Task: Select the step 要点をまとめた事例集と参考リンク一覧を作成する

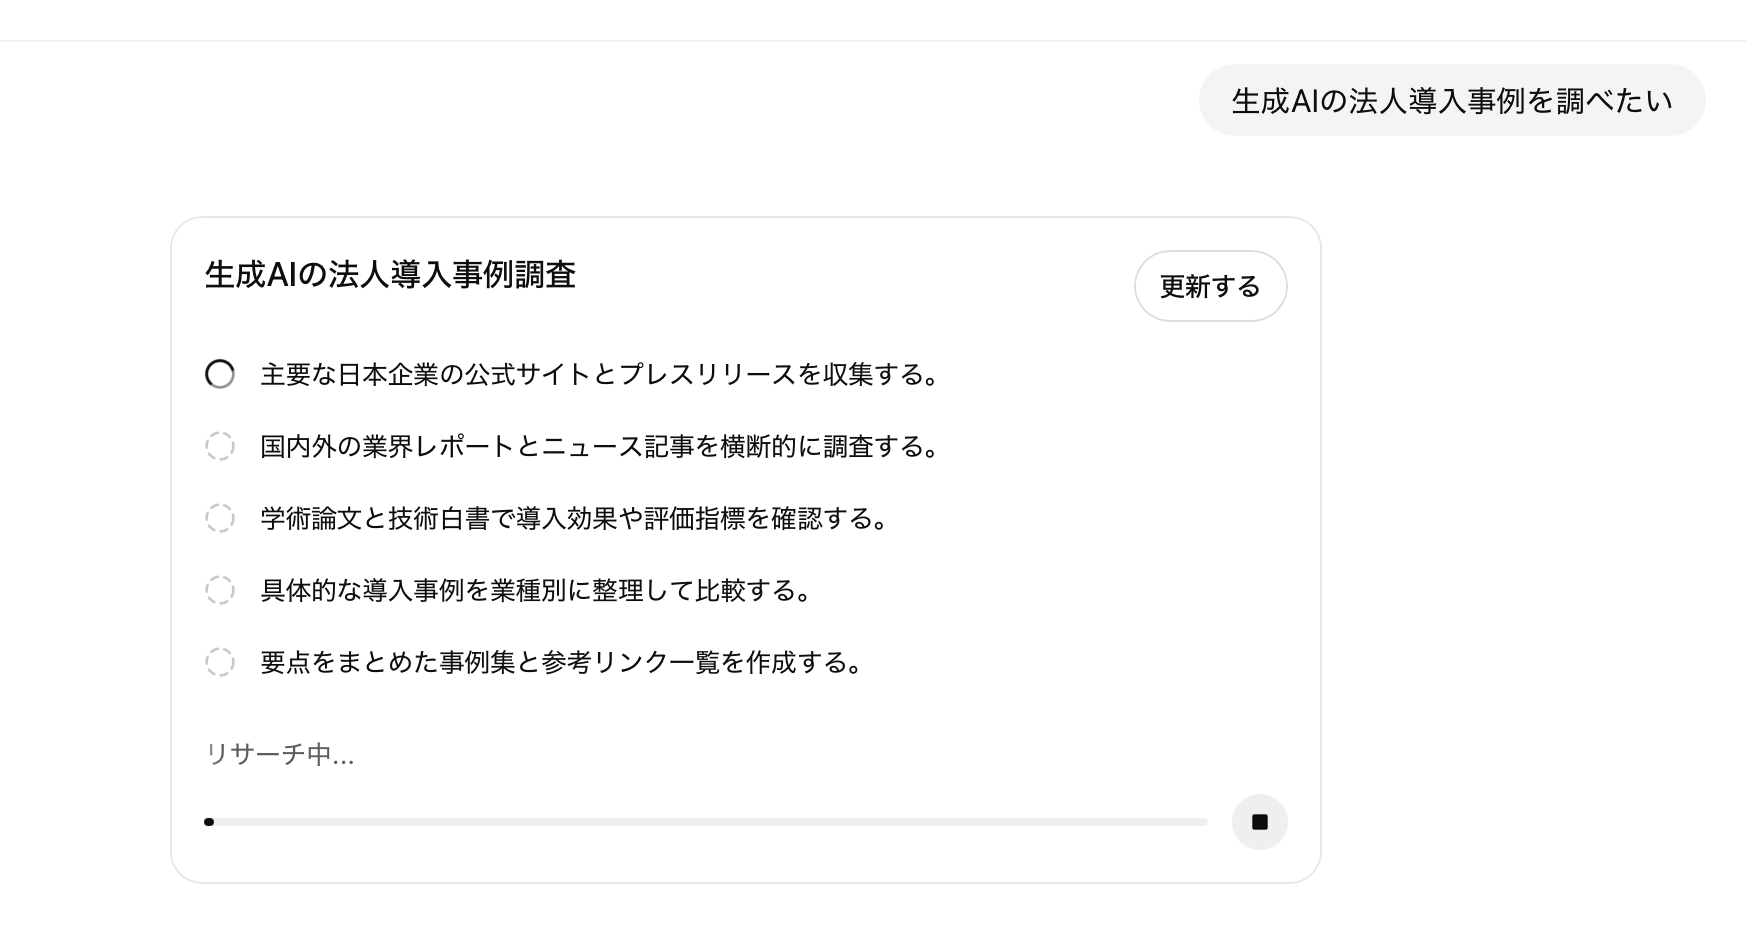Action: [562, 663]
